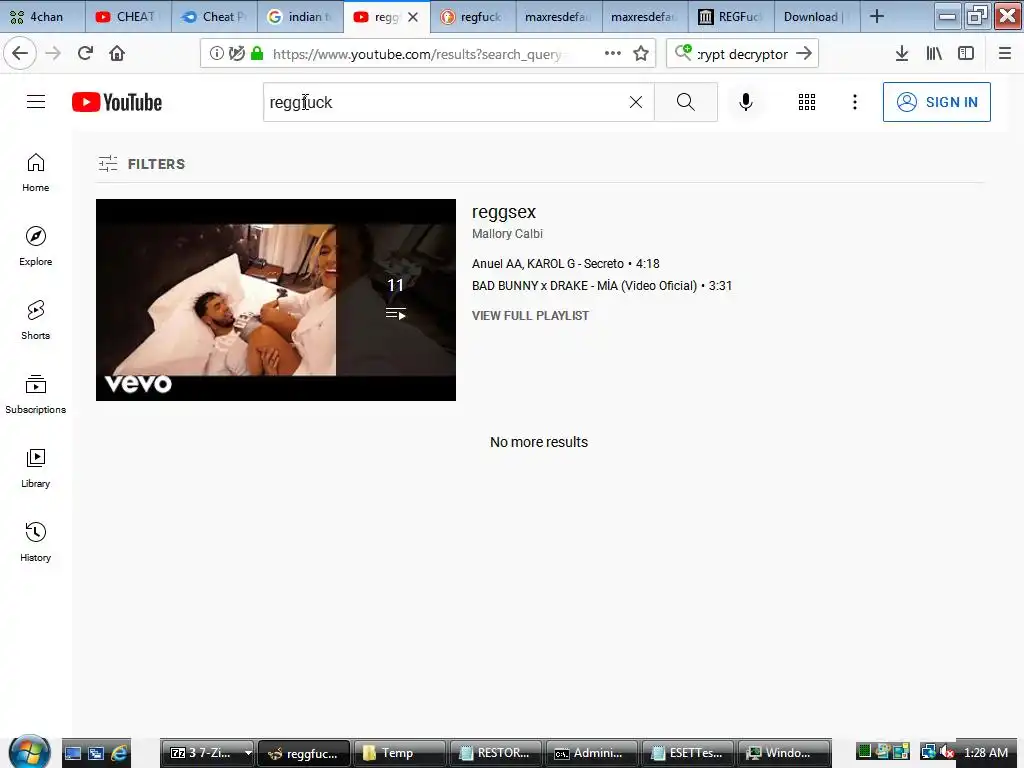The width and height of the screenshot is (1024, 768).
Task: Open the Downloads panel
Action: tap(902, 54)
